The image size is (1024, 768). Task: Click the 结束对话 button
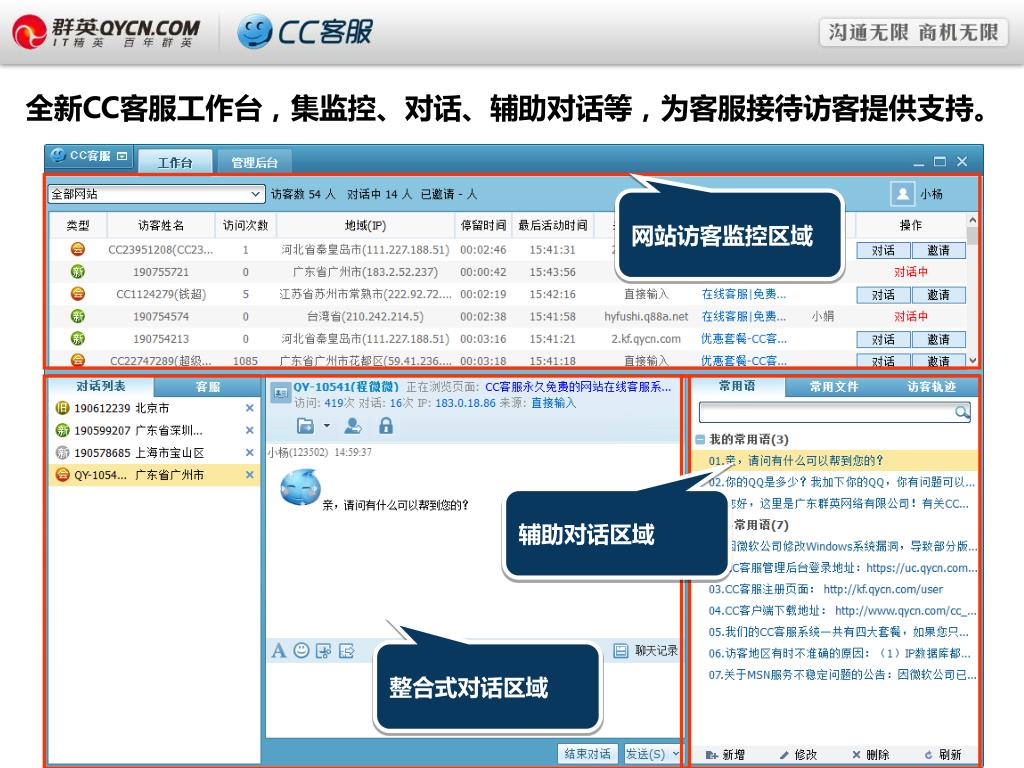[588, 754]
